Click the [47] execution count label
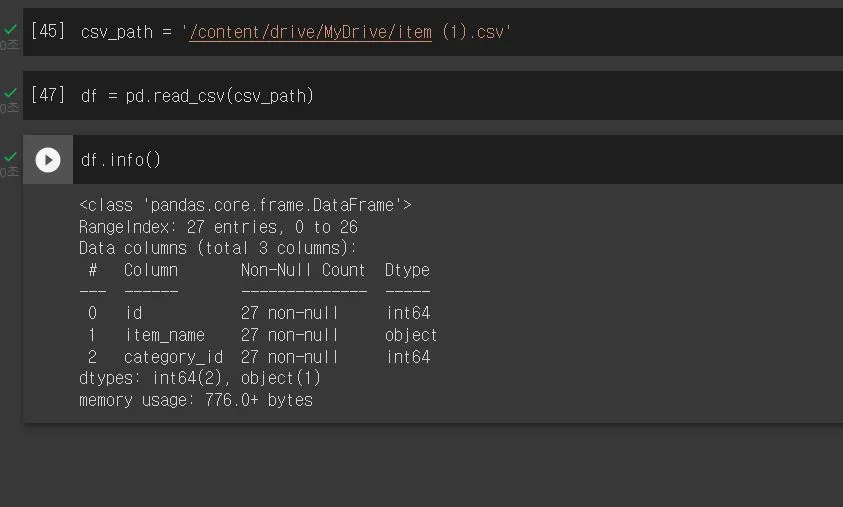 48,95
